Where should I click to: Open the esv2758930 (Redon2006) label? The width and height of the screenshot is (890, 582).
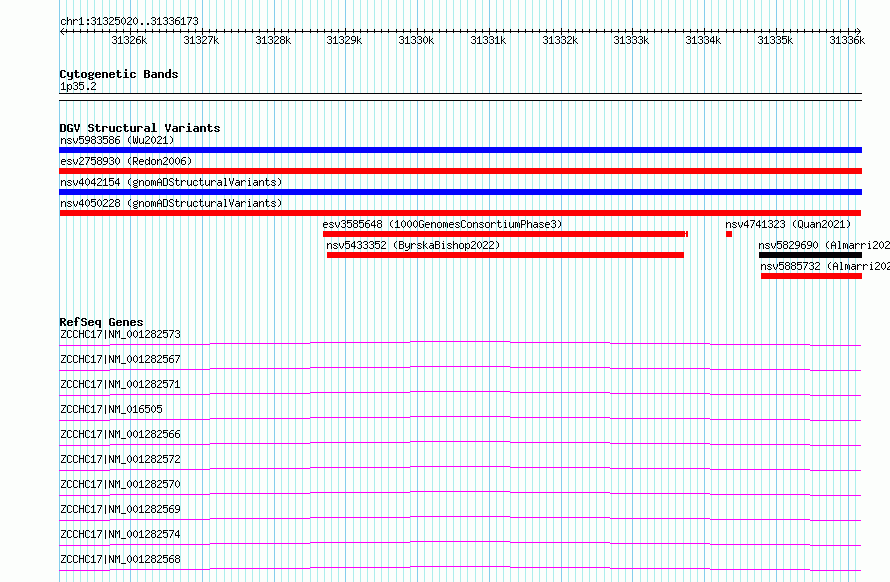click(x=126, y=161)
